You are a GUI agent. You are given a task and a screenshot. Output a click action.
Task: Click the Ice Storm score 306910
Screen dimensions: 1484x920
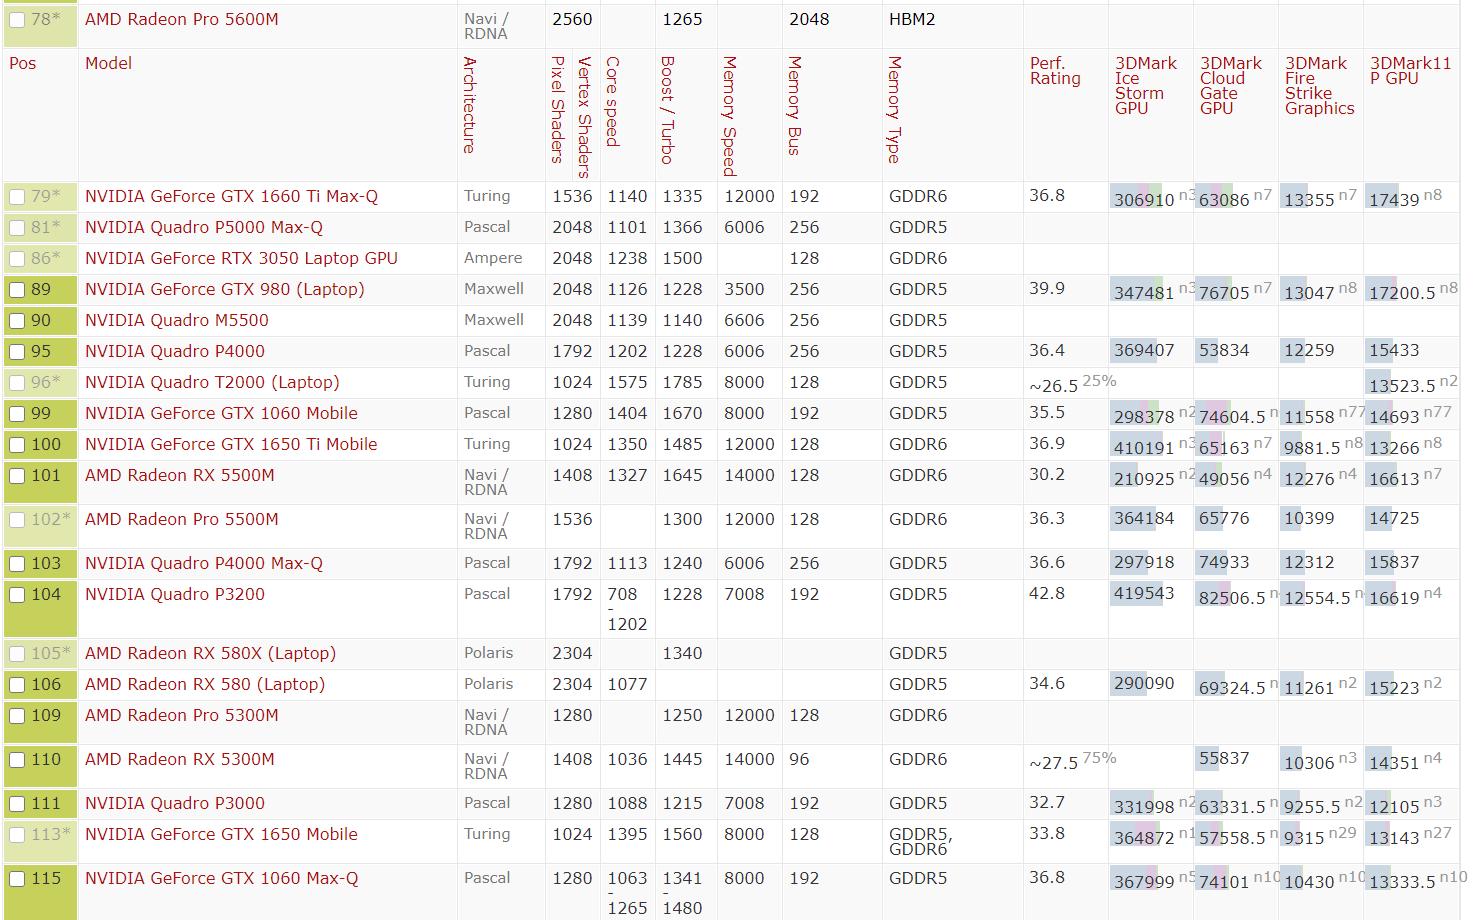pos(1144,200)
